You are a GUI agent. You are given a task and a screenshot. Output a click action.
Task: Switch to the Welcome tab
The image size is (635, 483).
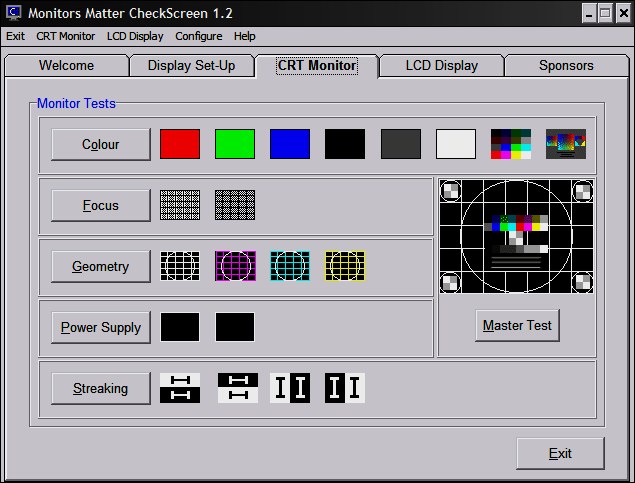pyautogui.click(x=66, y=66)
